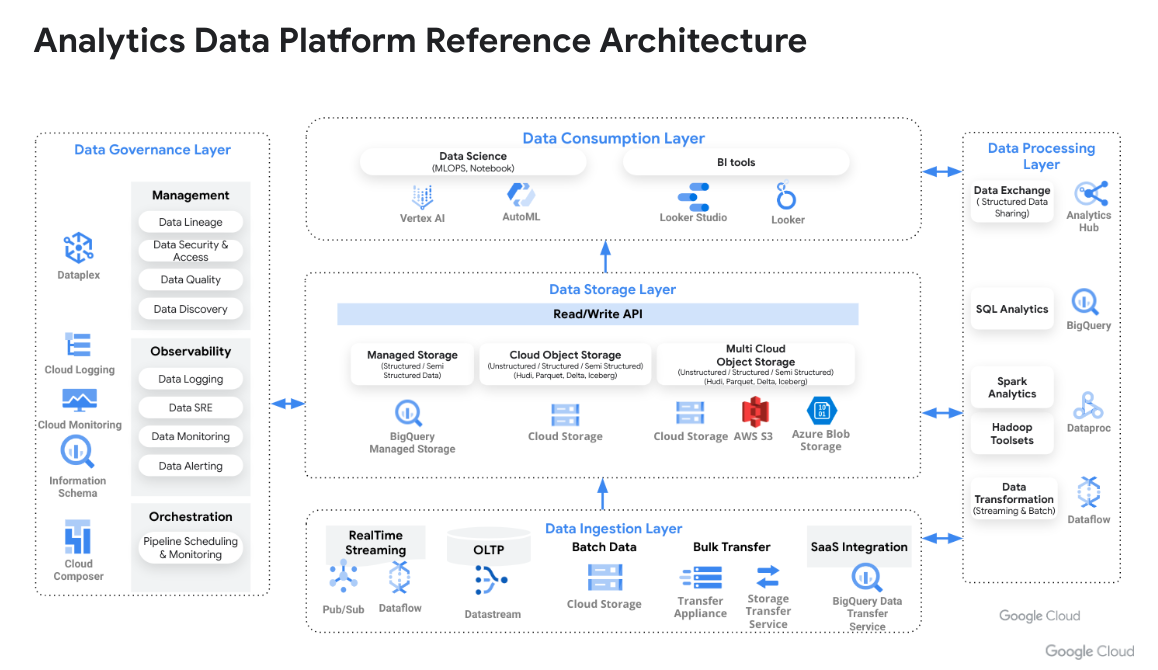Select the Pub/Sub icon
The width and height of the screenshot is (1158, 670).
tap(344, 577)
